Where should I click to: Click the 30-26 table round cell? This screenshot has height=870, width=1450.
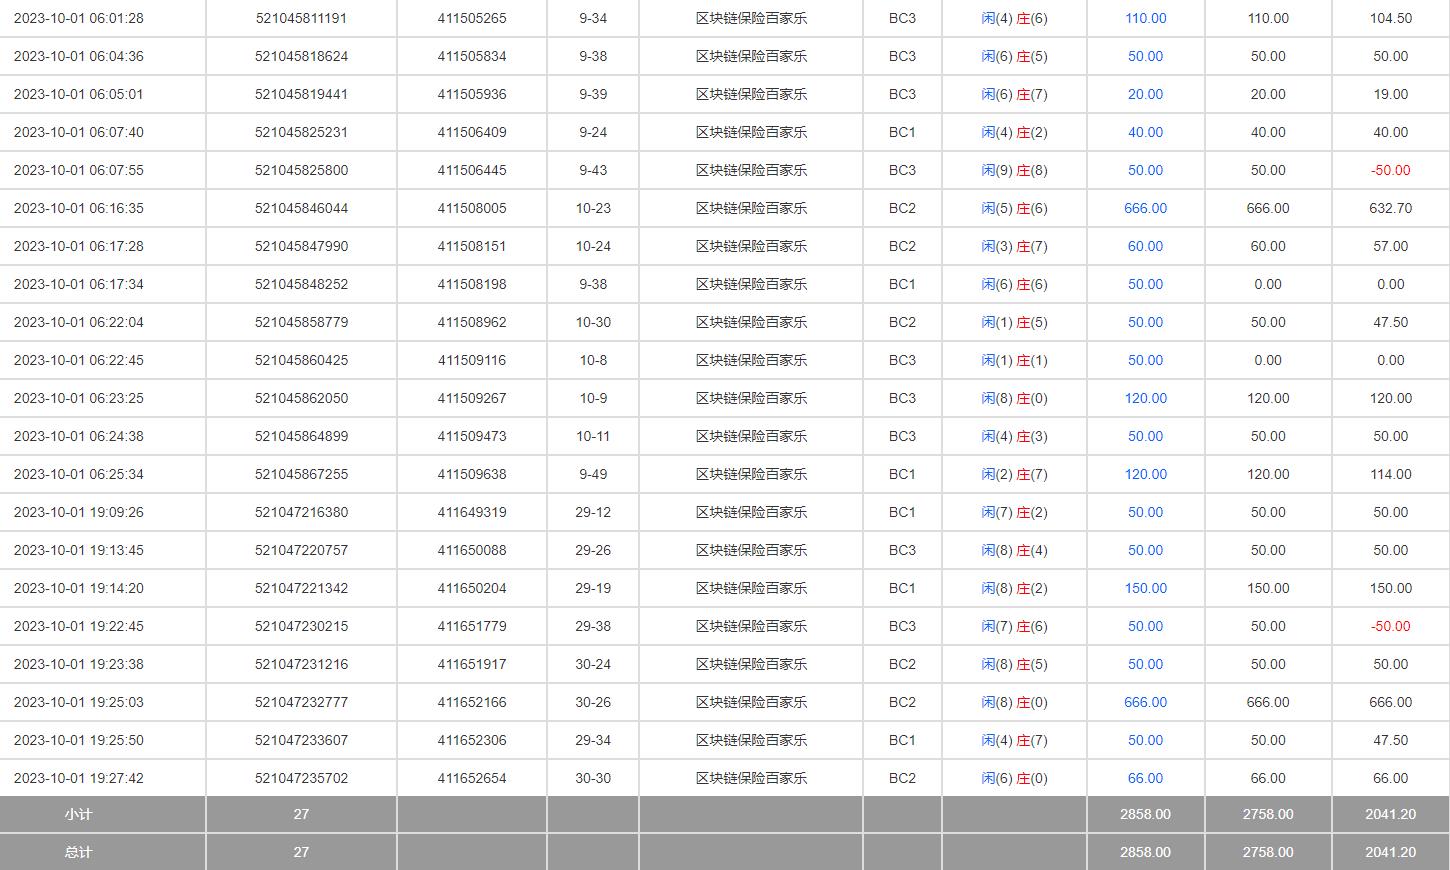click(593, 702)
